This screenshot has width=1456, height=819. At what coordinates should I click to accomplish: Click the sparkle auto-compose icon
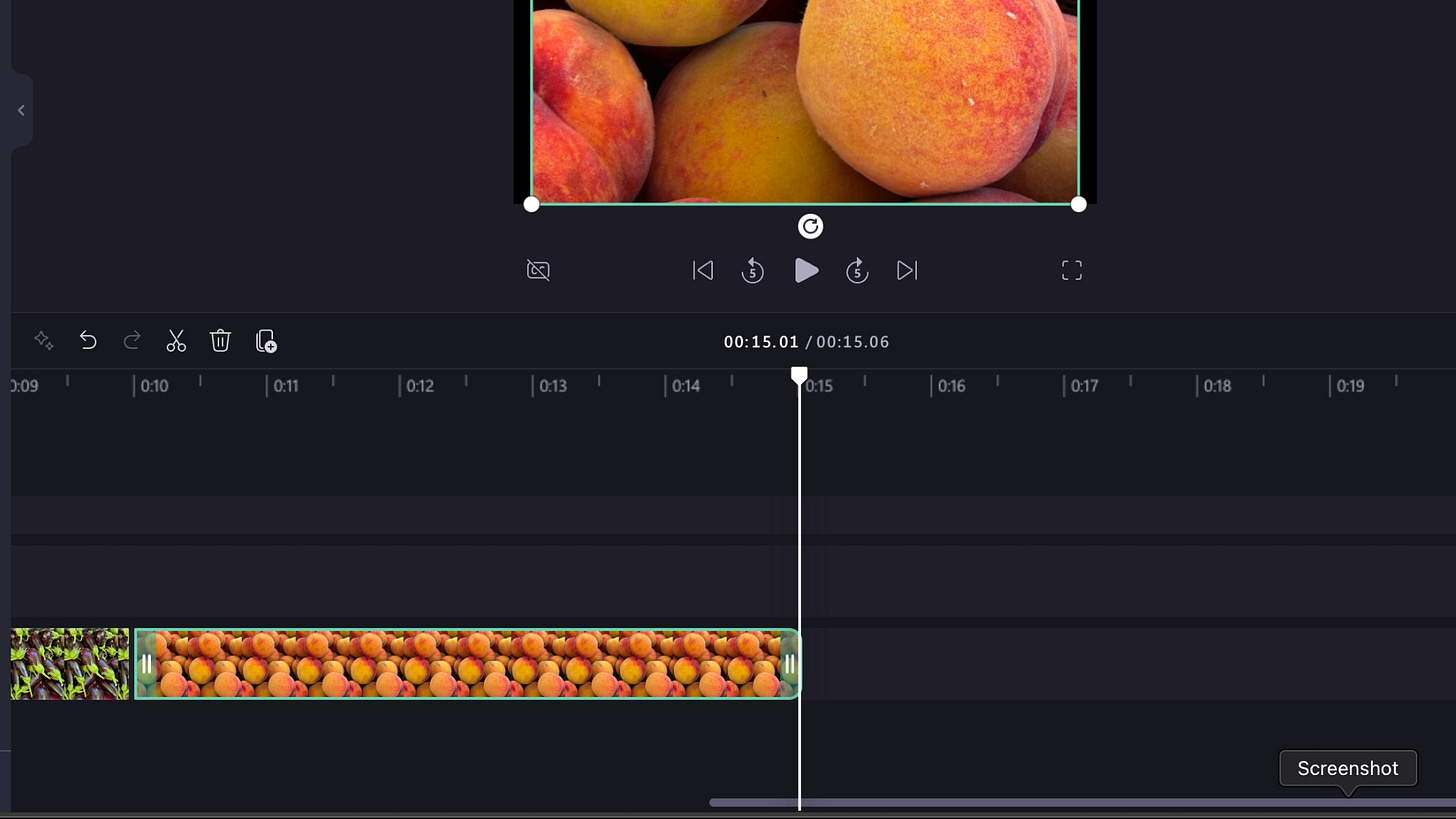[x=43, y=341]
